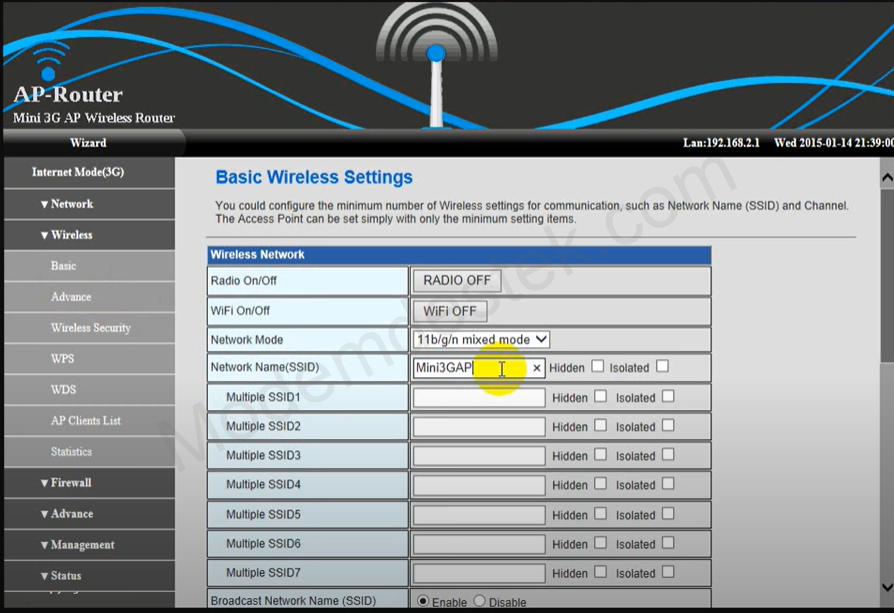Expand the Firewall menu section
This screenshot has height=613, width=894.
point(66,483)
